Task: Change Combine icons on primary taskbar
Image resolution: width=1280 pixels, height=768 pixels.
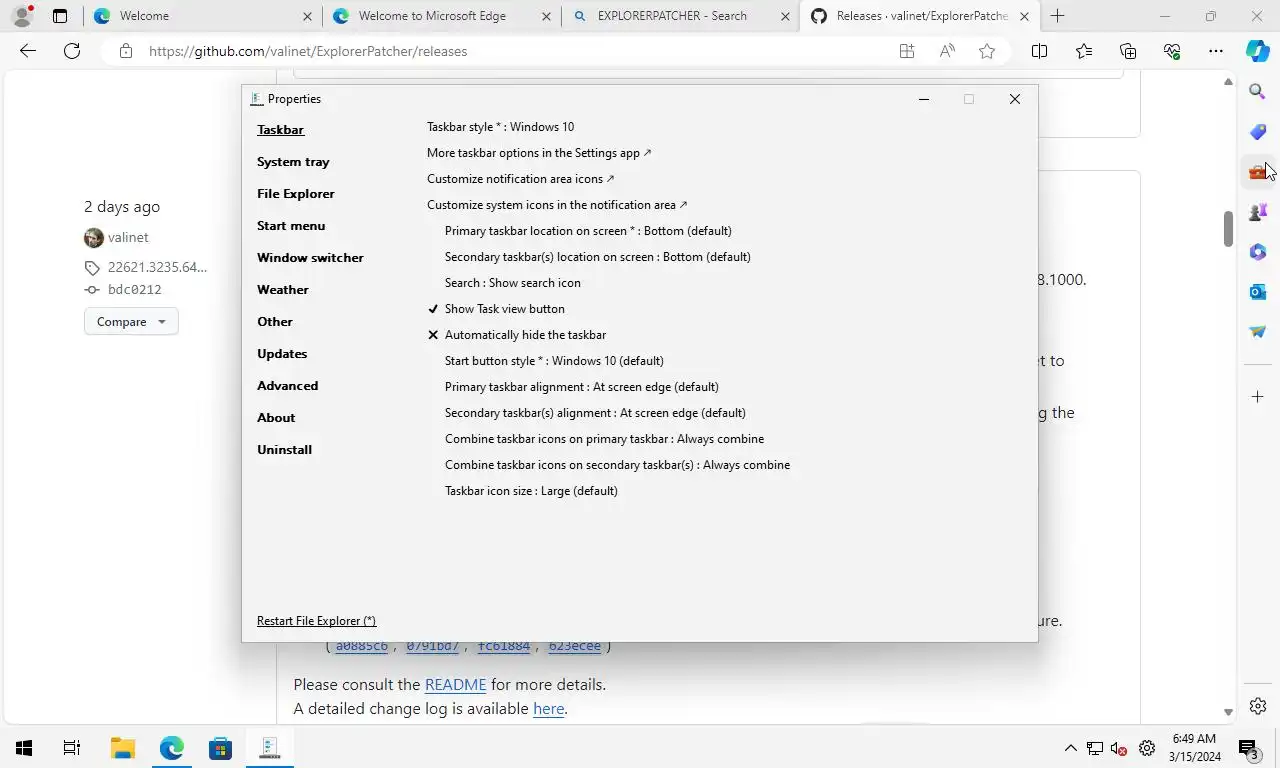Action: point(604,439)
